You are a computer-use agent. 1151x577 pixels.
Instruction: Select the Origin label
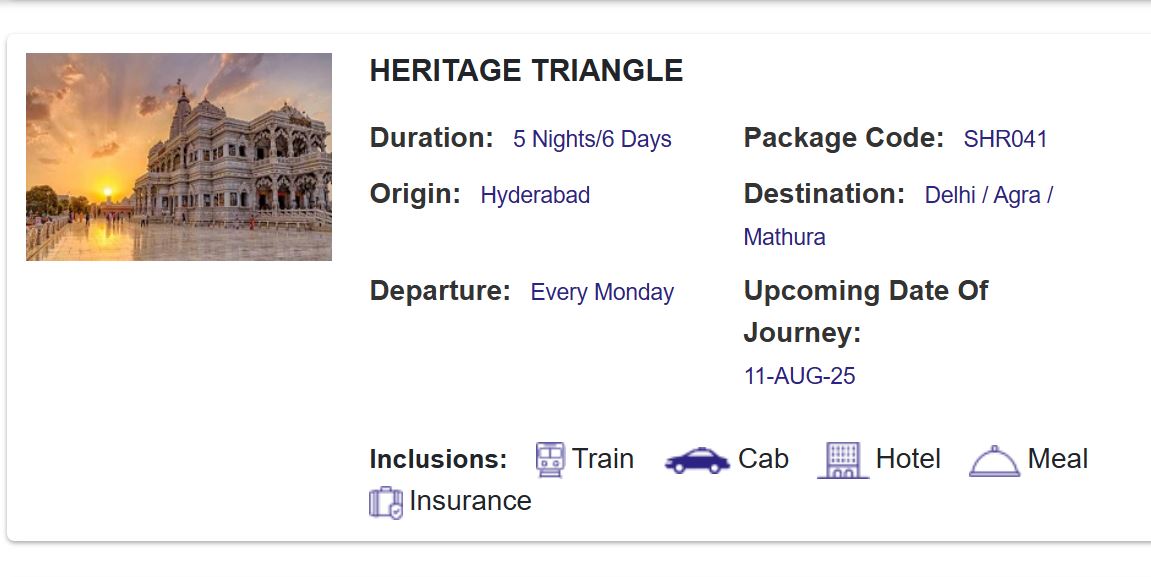pyautogui.click(x=413, y=195)
